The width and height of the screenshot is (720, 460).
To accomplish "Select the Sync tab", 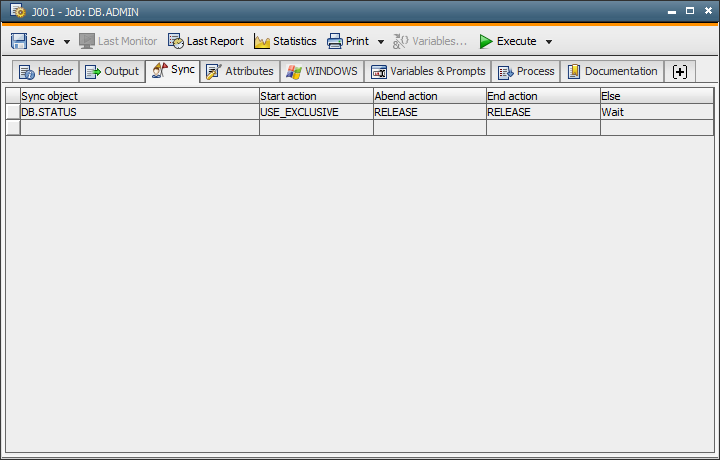I will tap(173, 70).
